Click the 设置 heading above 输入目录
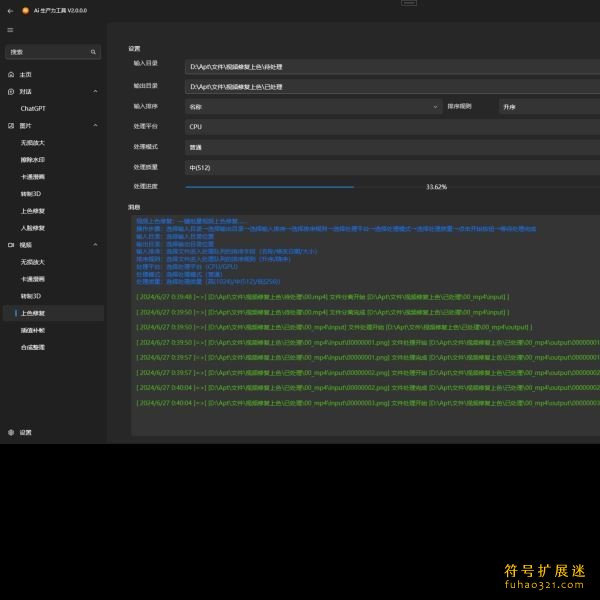600x600 pixels. (134, 49)
